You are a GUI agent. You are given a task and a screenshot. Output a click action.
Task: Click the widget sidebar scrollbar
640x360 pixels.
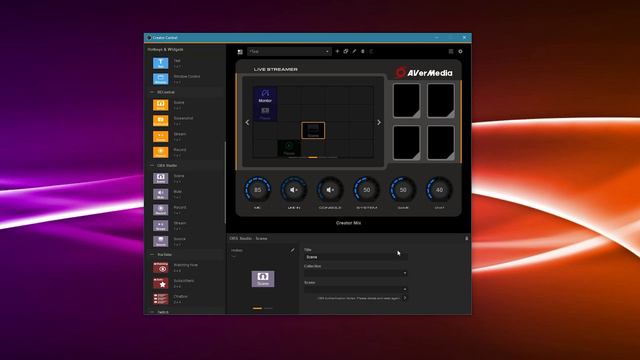225,182
